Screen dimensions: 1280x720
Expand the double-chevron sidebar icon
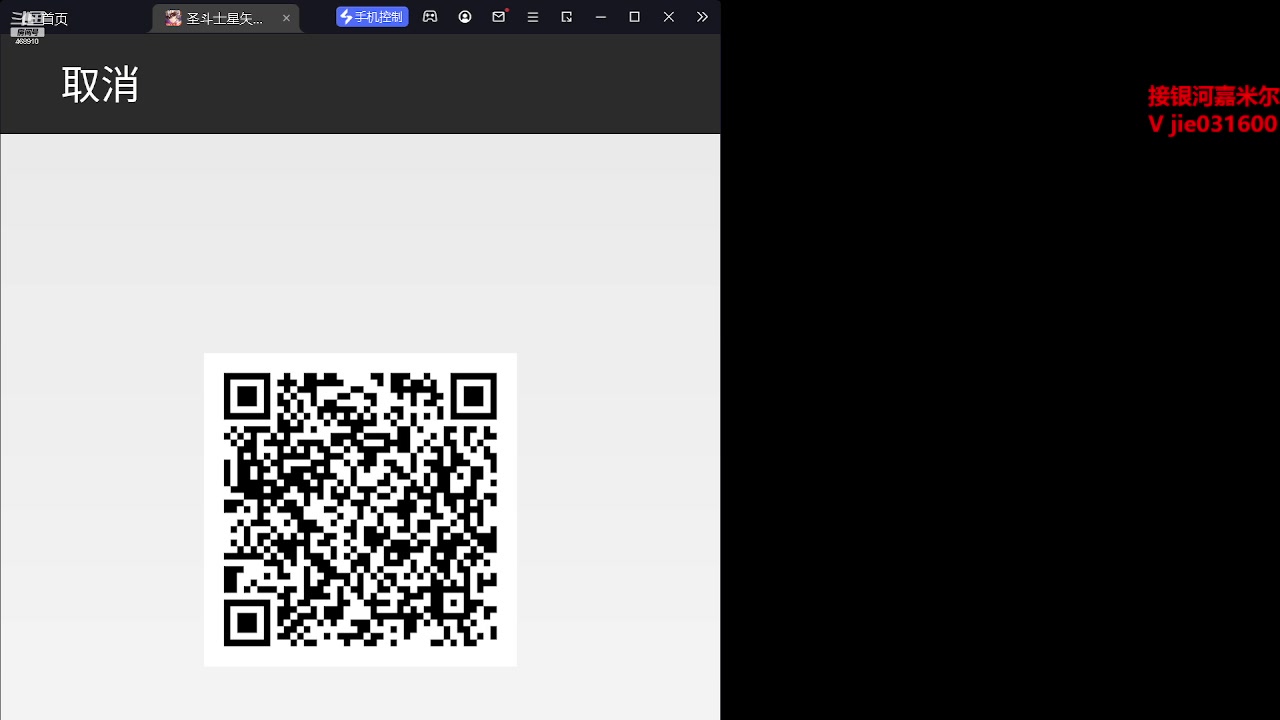(x=702, y=17)
